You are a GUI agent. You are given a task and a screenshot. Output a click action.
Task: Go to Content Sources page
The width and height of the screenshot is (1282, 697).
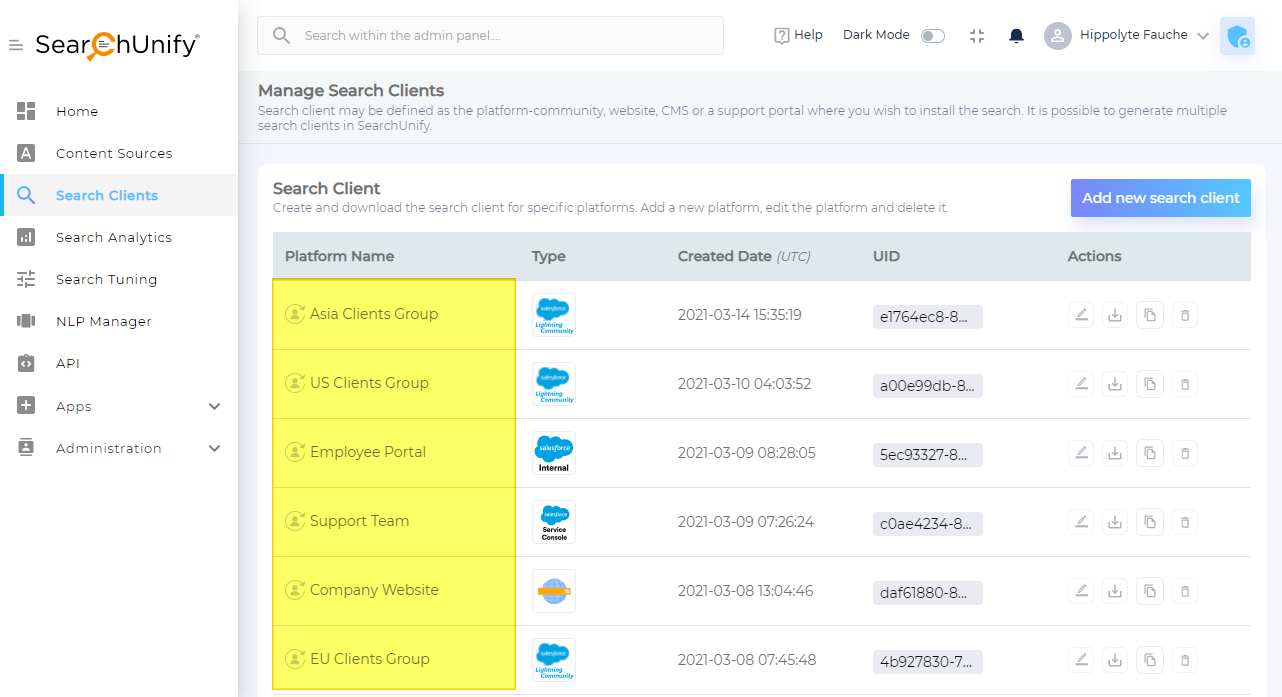coord(113,153)
